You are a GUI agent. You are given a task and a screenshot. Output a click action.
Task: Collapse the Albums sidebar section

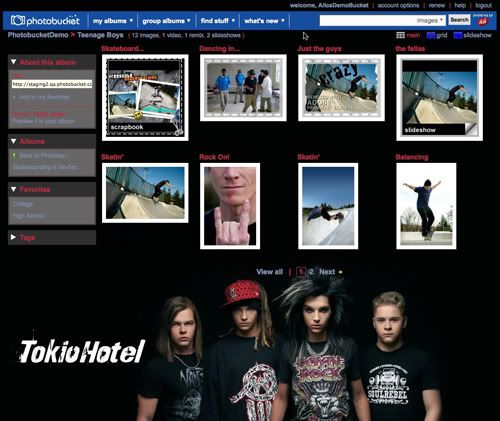click(13, 141)
